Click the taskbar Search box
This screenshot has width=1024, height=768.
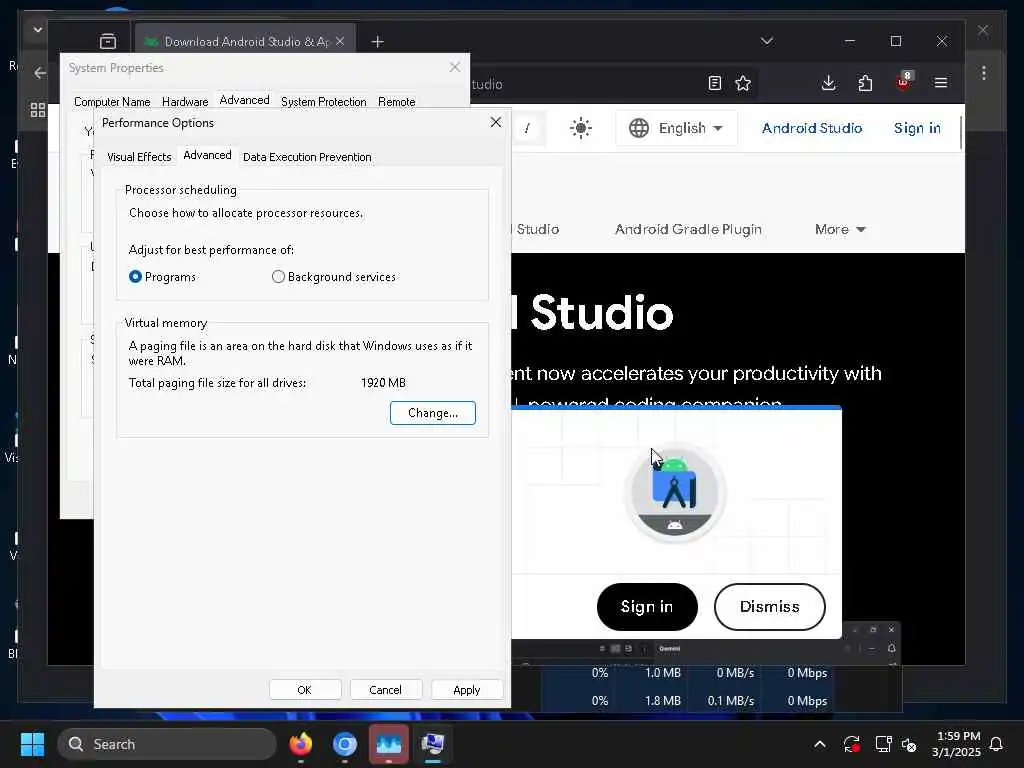[x=167, y=744]
